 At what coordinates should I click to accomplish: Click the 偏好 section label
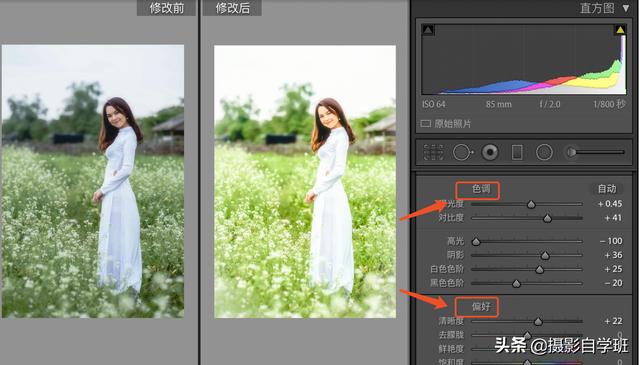pos(480,307)
